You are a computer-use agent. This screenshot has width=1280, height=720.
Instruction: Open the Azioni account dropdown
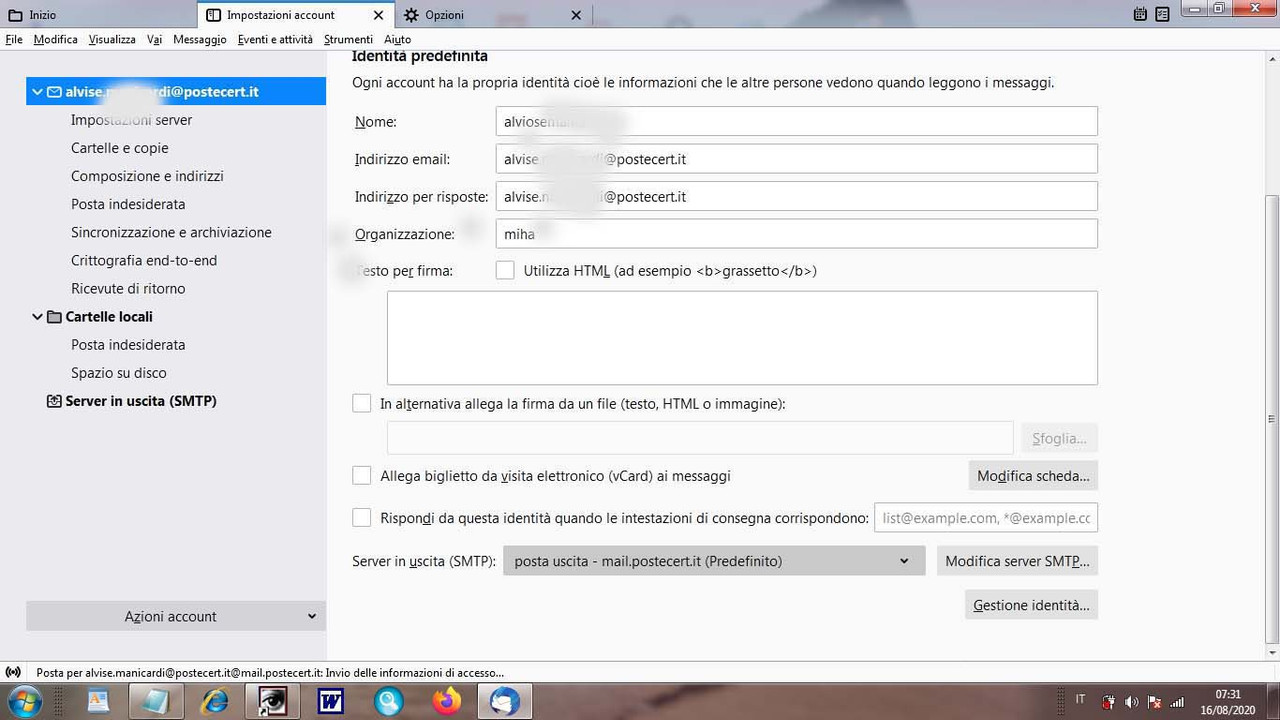click(x=176, y=616)
